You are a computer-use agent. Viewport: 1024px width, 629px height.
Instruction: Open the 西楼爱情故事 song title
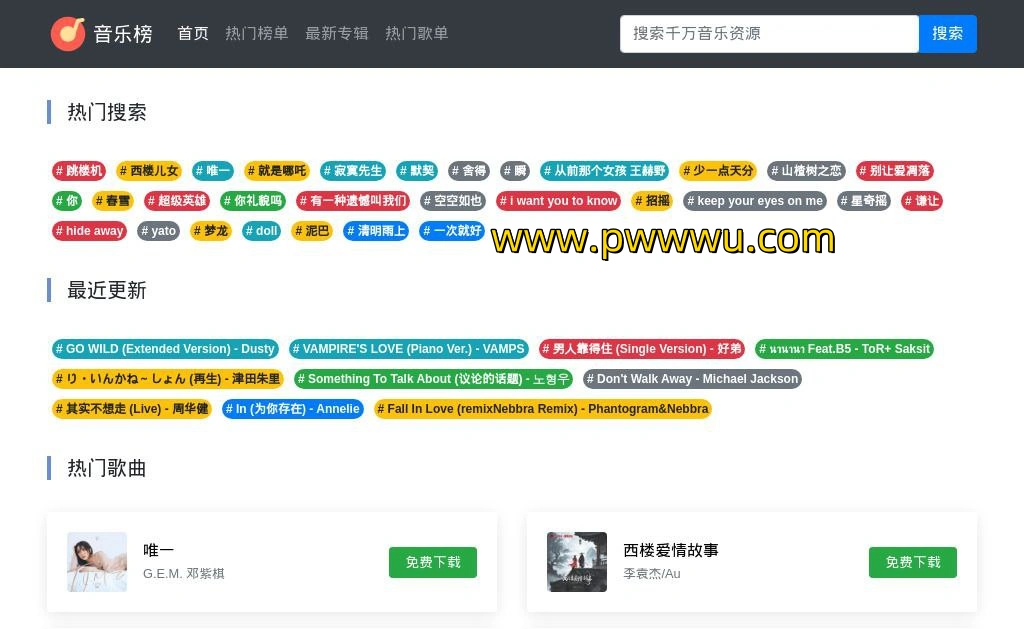coord(671,551)
